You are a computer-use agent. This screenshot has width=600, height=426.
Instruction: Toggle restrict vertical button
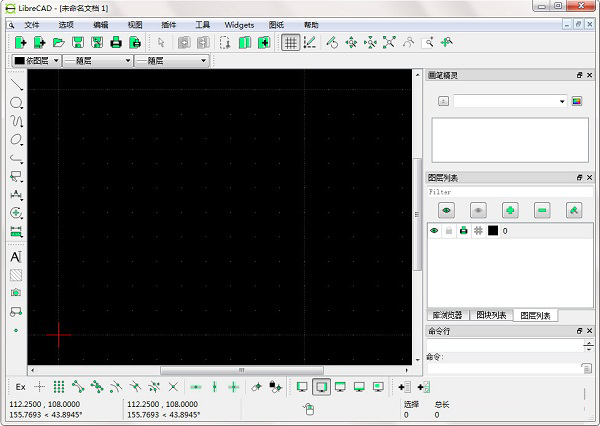[x=214, y=387]
